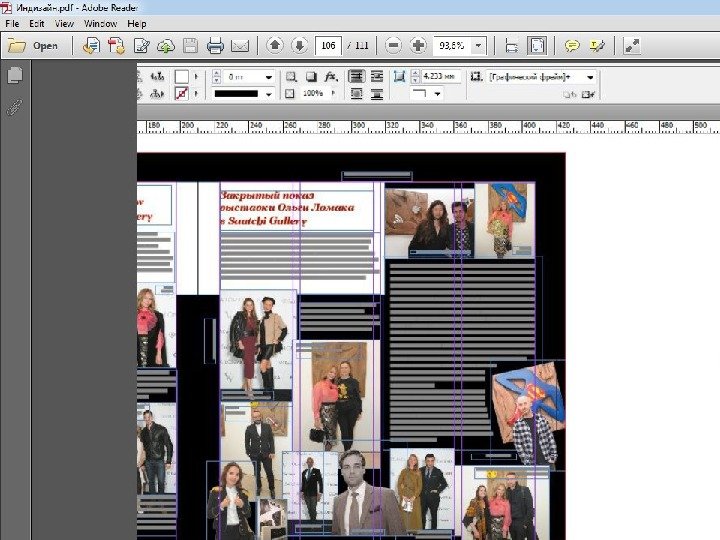
Task: Click the stroke weight stepper arrows
Action: (217, 77)
